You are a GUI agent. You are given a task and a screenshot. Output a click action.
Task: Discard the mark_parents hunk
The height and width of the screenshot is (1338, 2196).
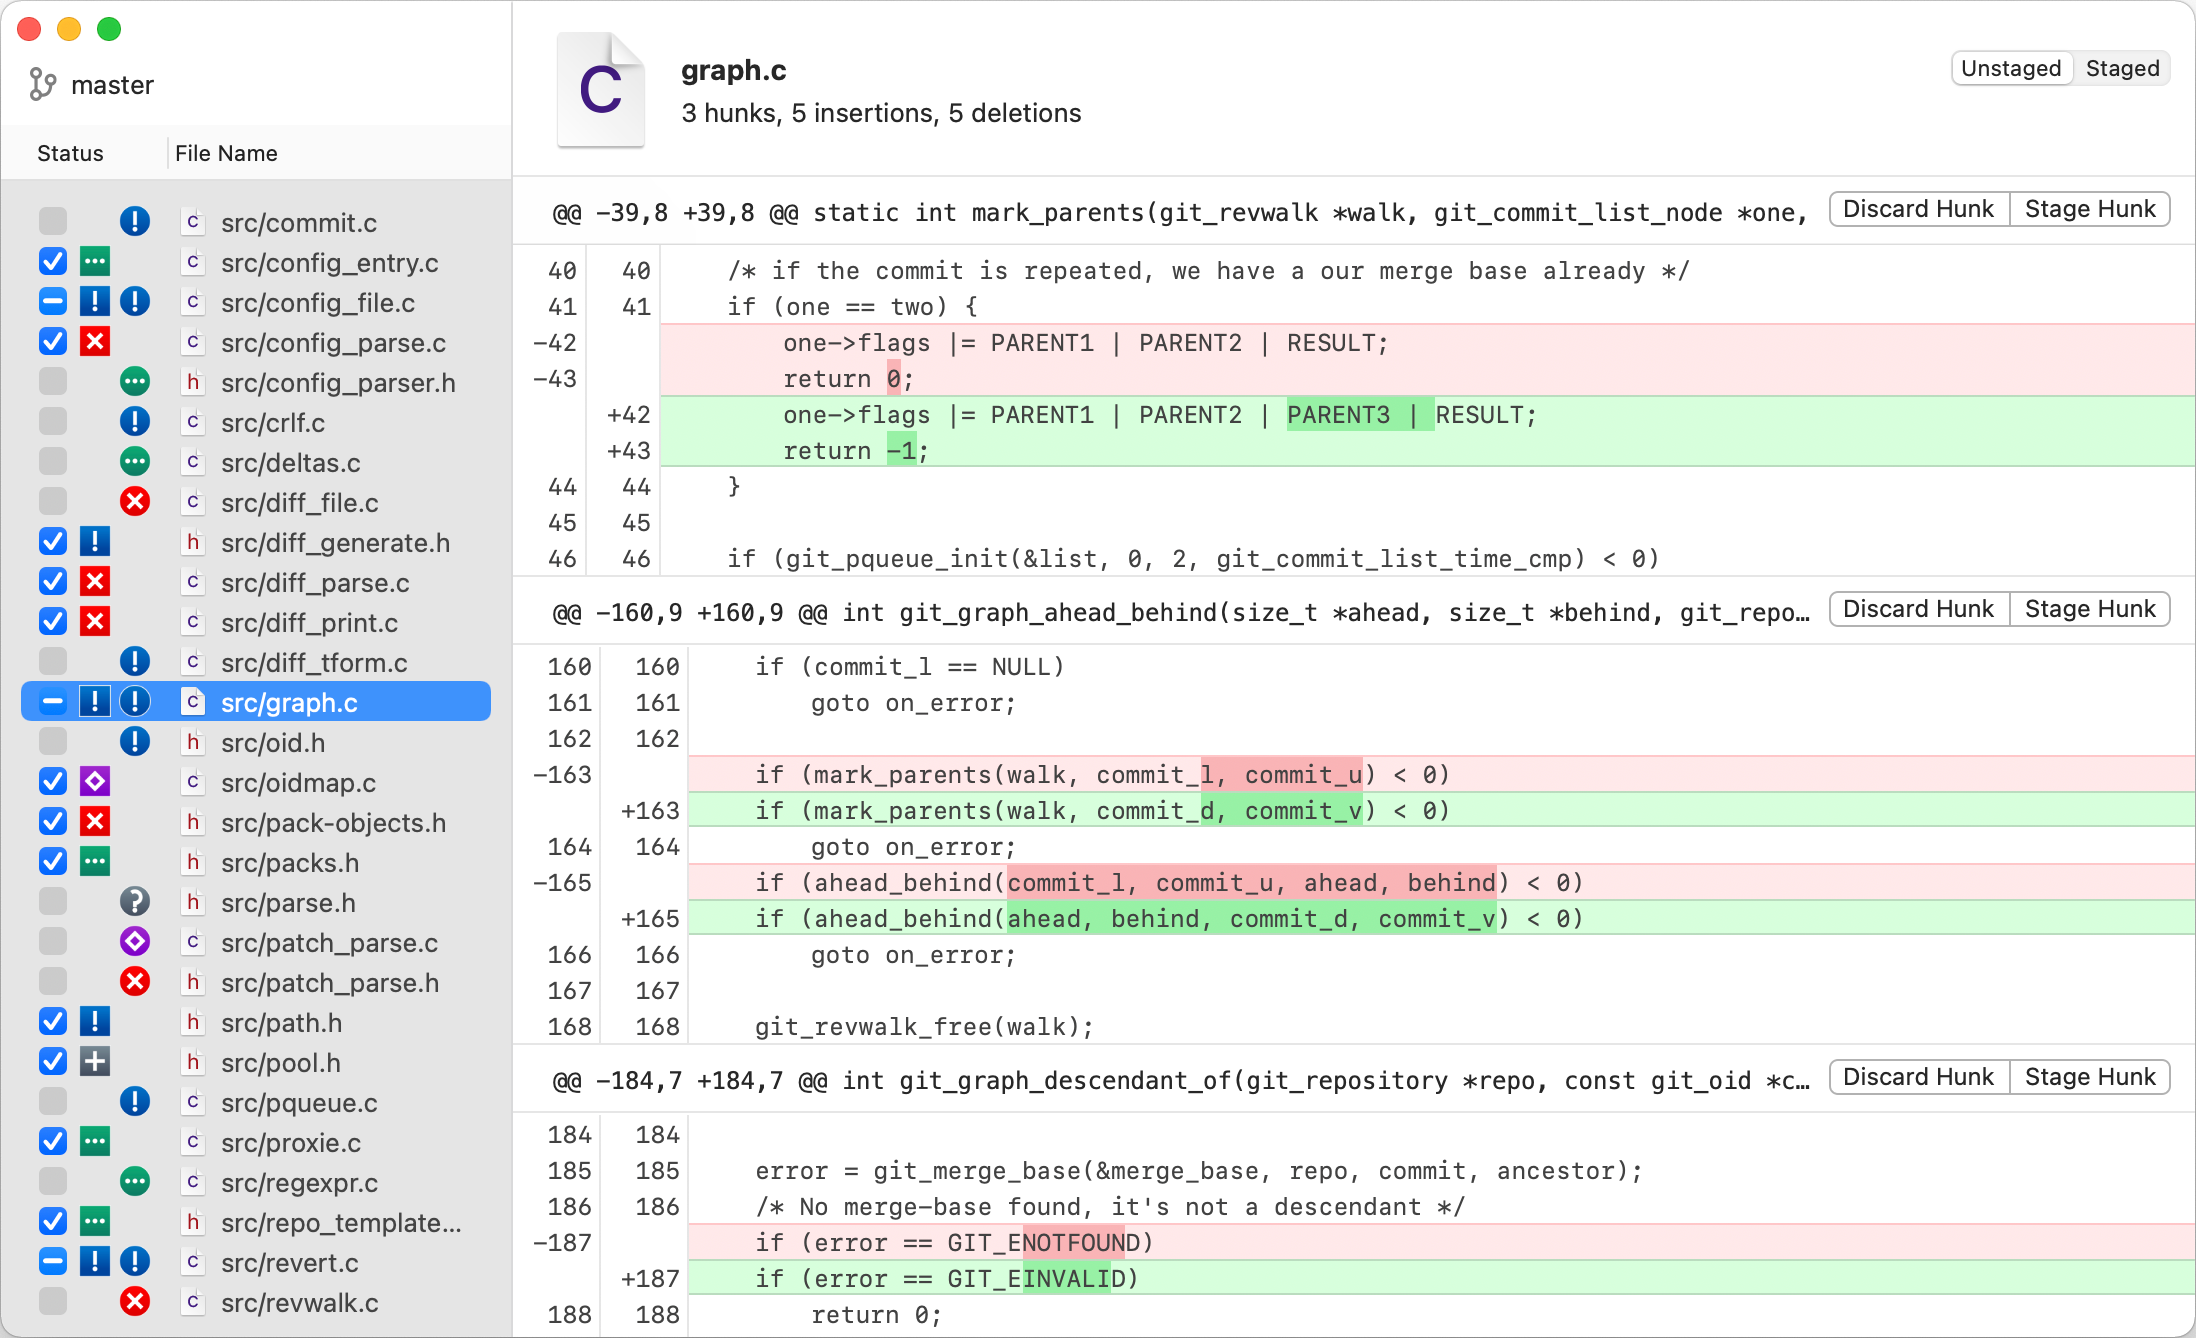point(1918,209)
